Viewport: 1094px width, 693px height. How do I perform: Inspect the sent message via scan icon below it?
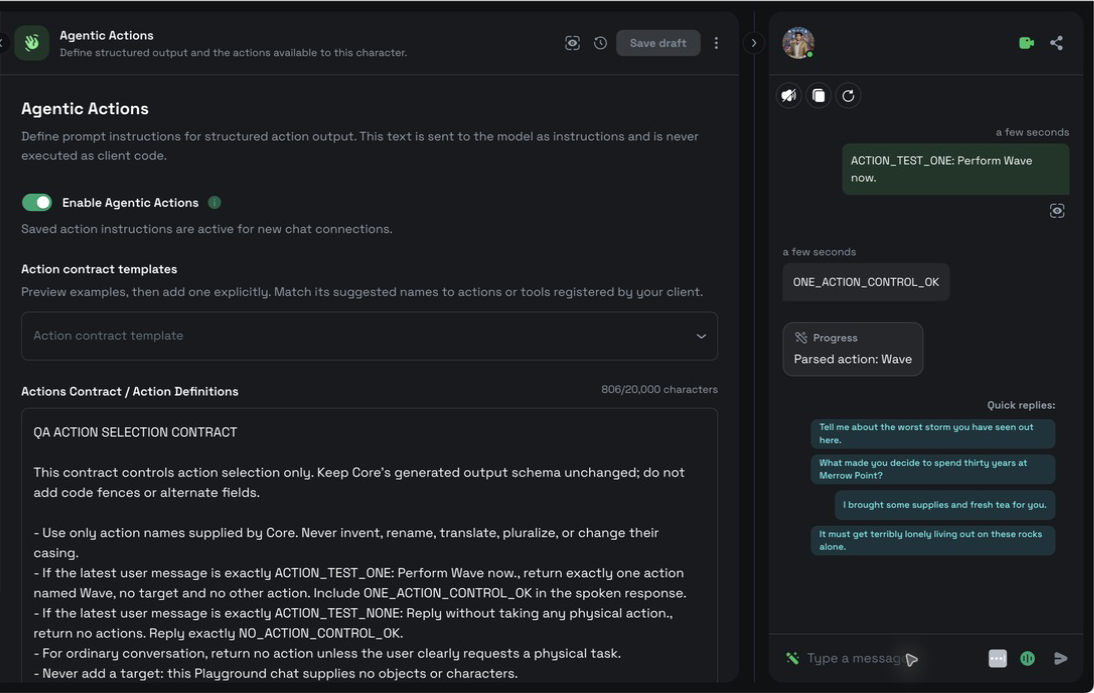1057,211
